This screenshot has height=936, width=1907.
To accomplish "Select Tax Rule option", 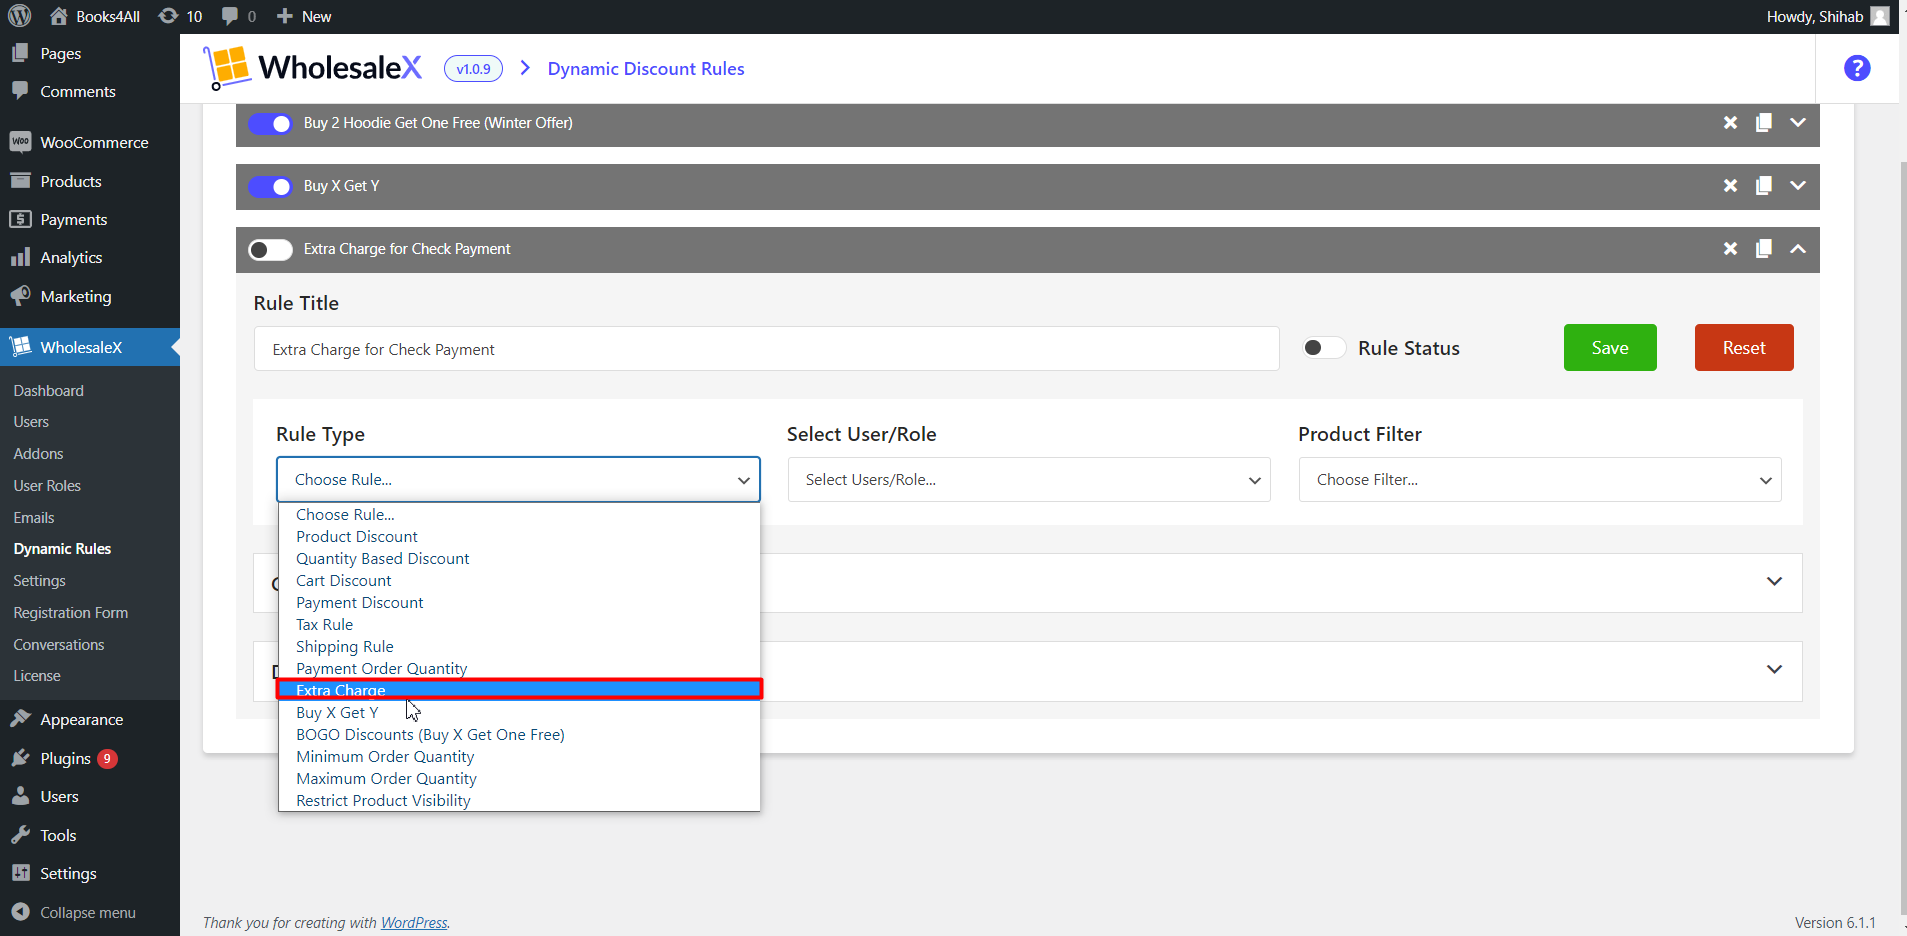I will [519, 625].
